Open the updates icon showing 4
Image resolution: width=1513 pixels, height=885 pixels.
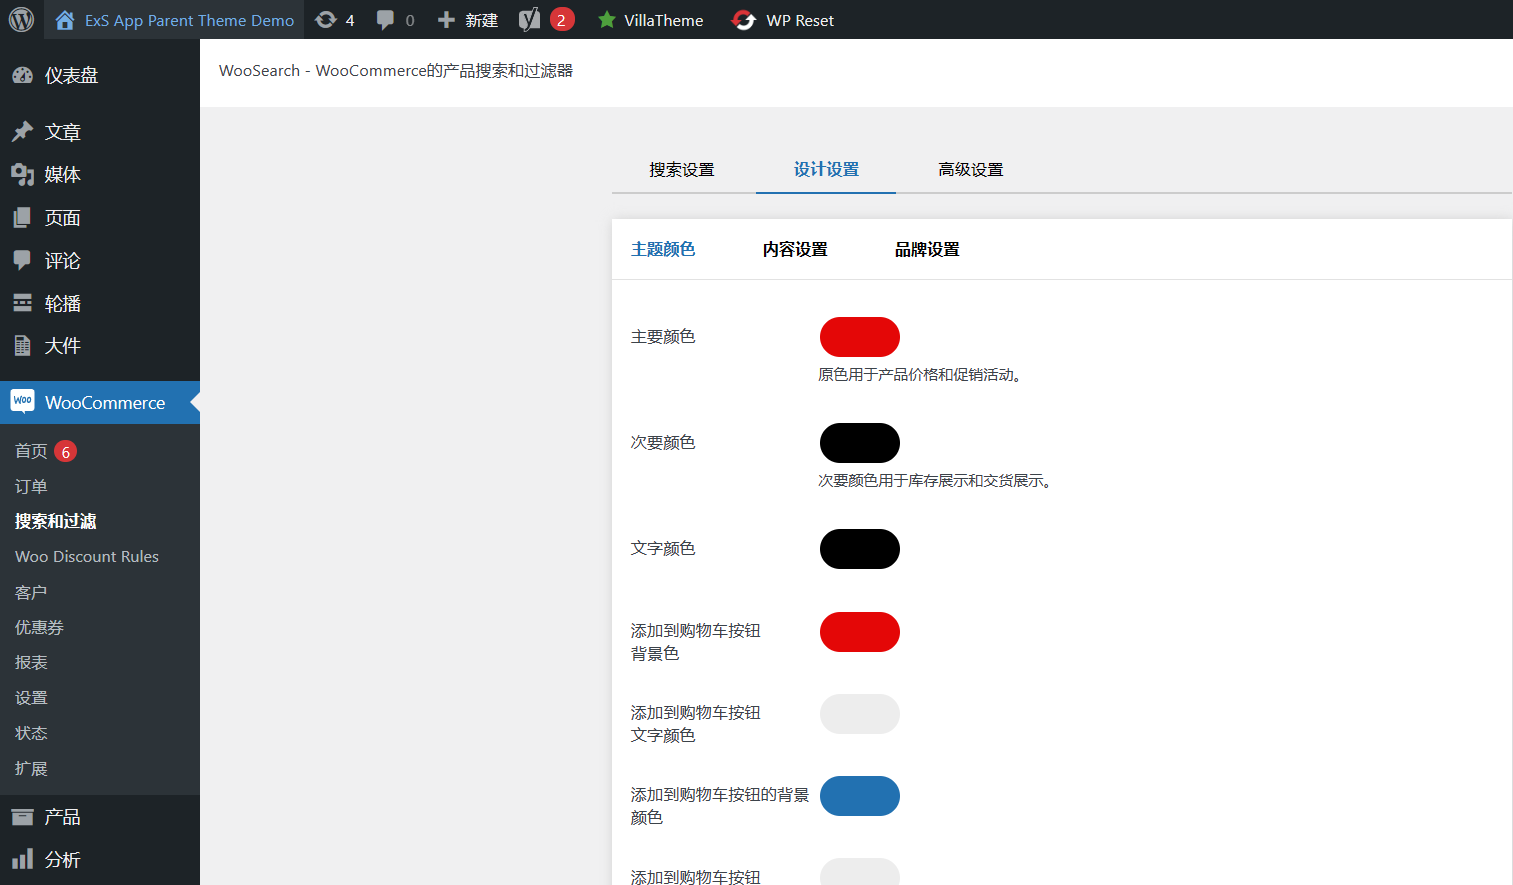(x=326, y=20)
